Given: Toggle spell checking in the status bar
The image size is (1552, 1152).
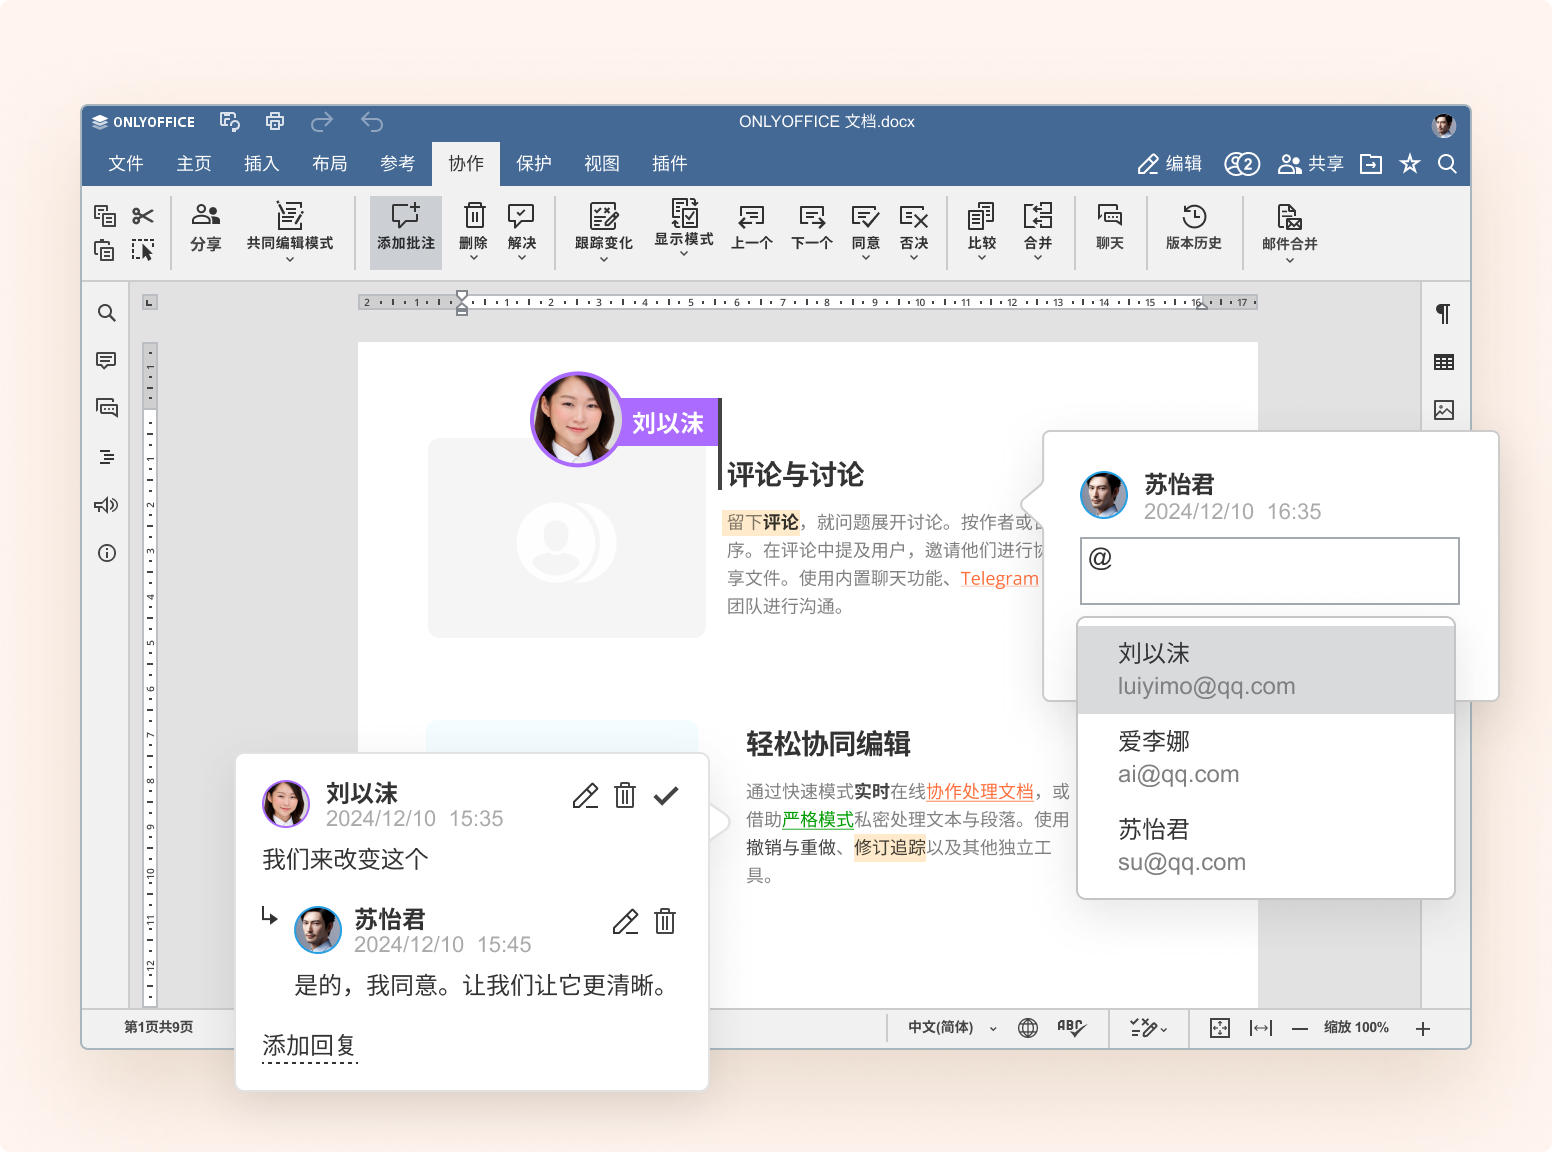Looking at the screenshot, I should pos(1070,1028).
